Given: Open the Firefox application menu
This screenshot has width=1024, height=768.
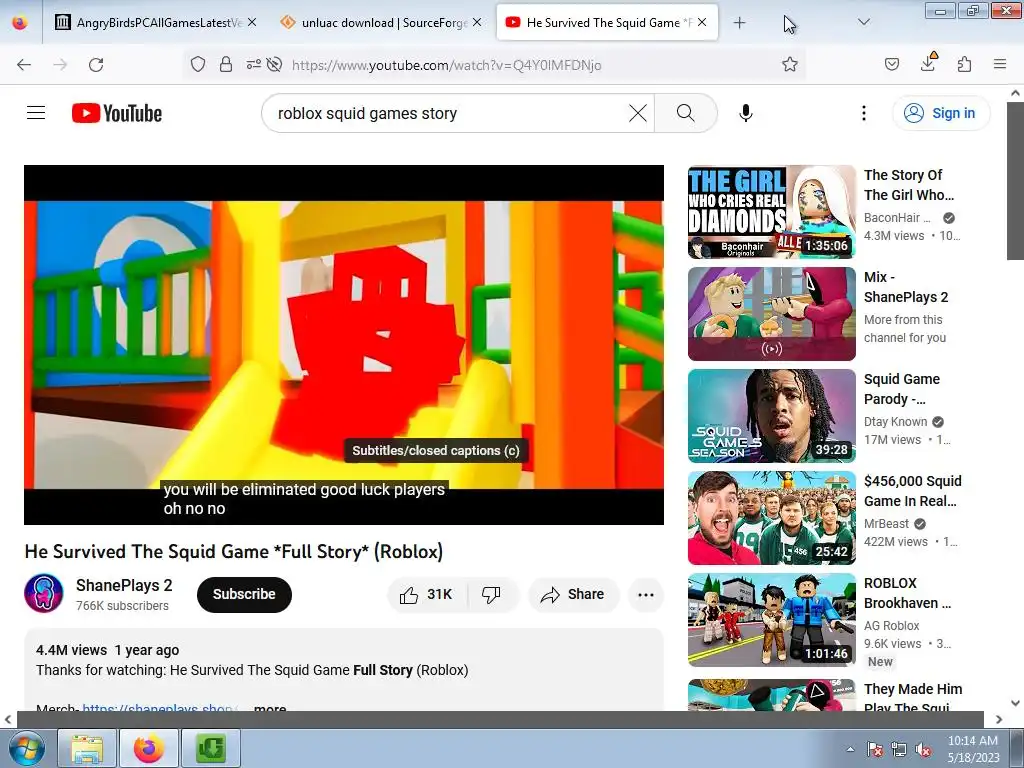Looking at the screenshot, I should click(x=999, y=64).
